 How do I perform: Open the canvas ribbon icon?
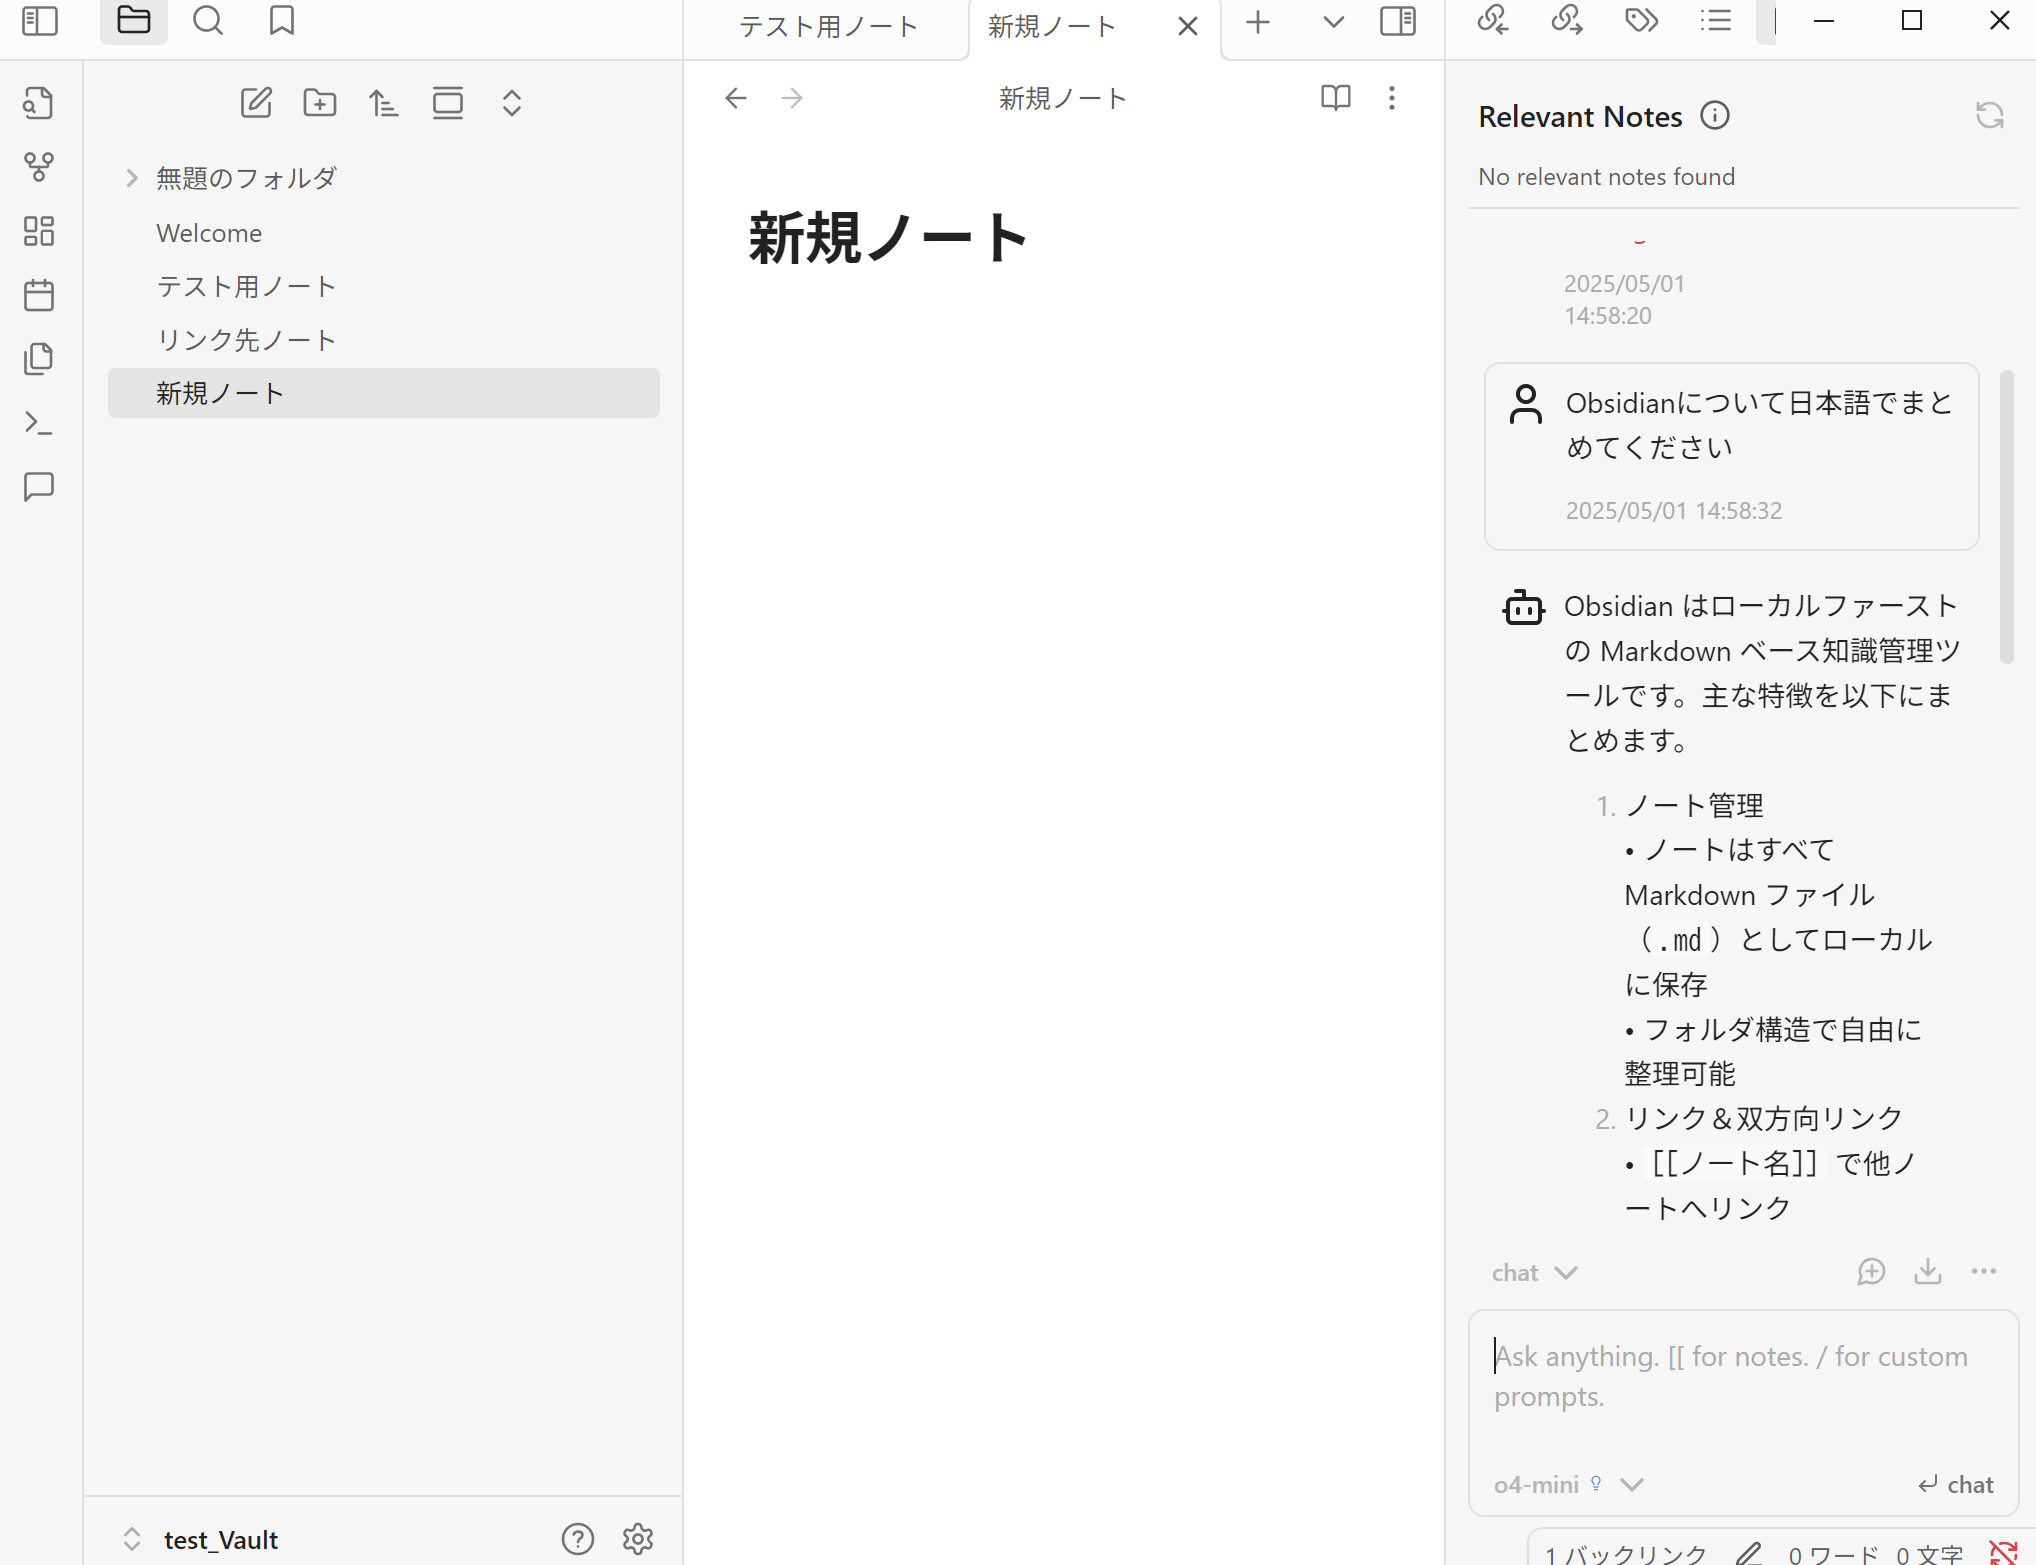(39, 231)
